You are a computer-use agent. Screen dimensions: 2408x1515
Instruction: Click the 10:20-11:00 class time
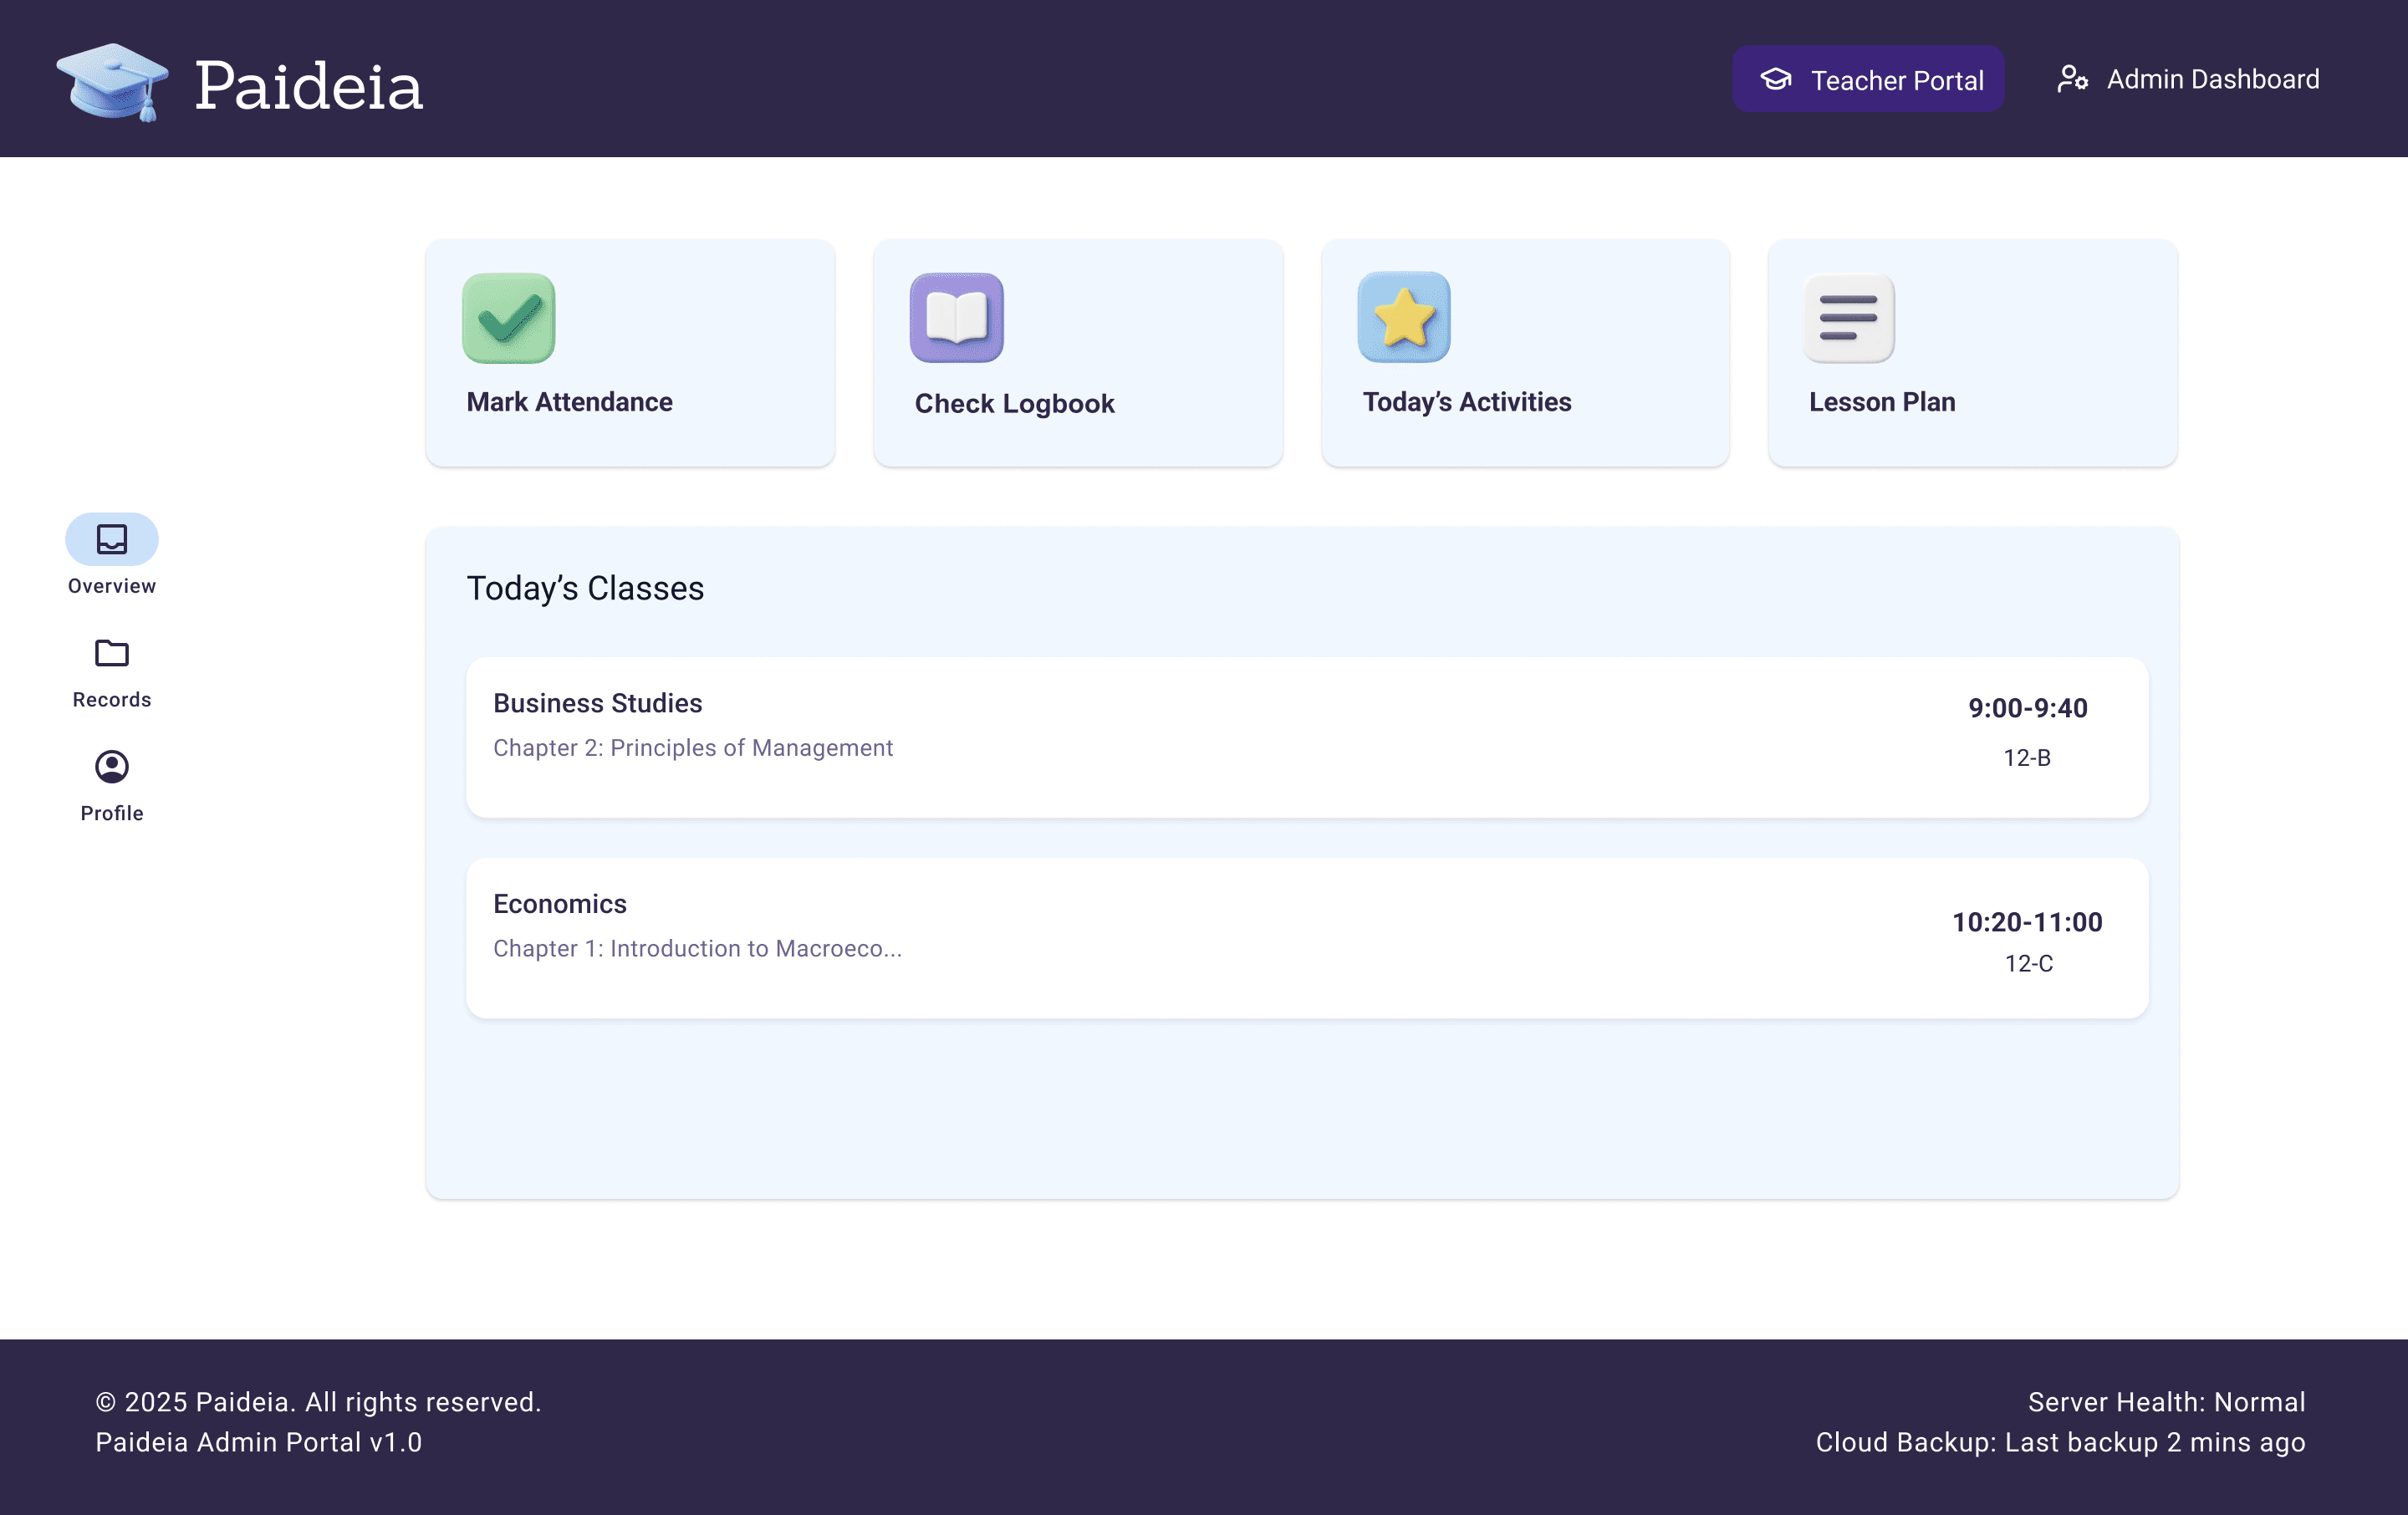point(2027,922)
